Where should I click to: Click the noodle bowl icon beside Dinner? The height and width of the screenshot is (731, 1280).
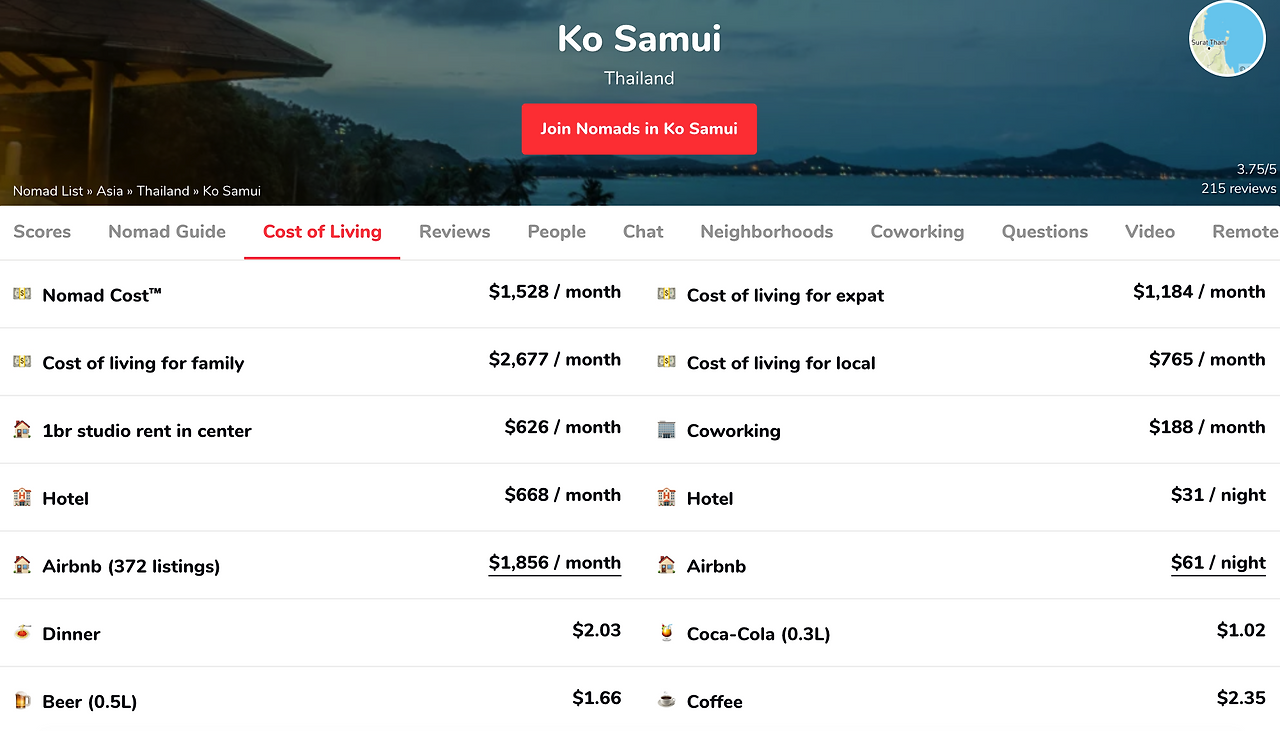pyautogui.click(x=22, y=633)
